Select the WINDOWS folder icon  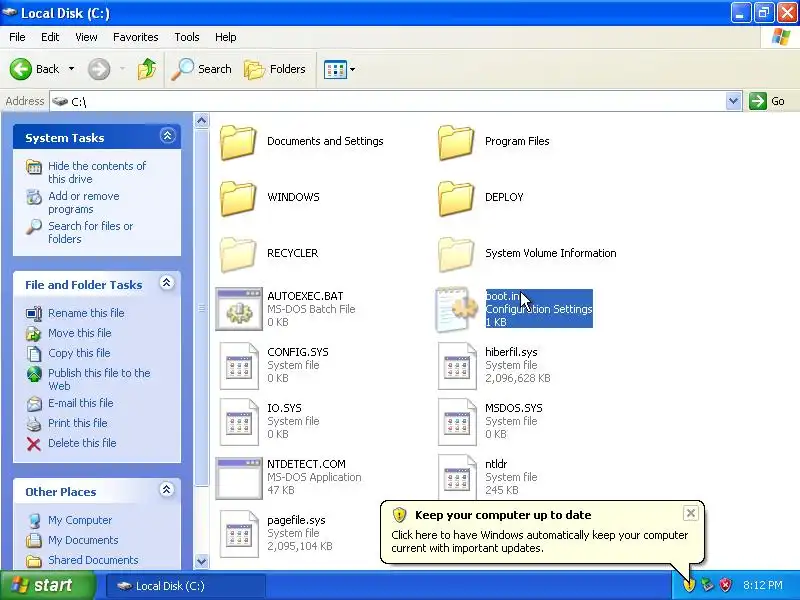pyautogui.click(x=238, y=198)
